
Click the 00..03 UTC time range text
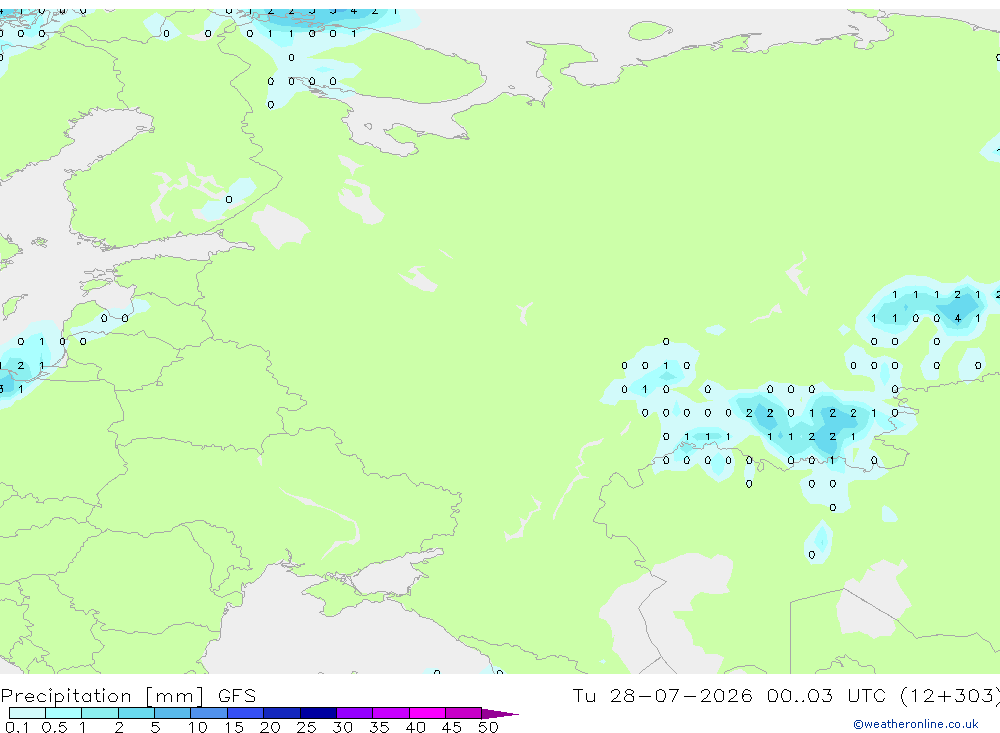(x=827, y=695)
